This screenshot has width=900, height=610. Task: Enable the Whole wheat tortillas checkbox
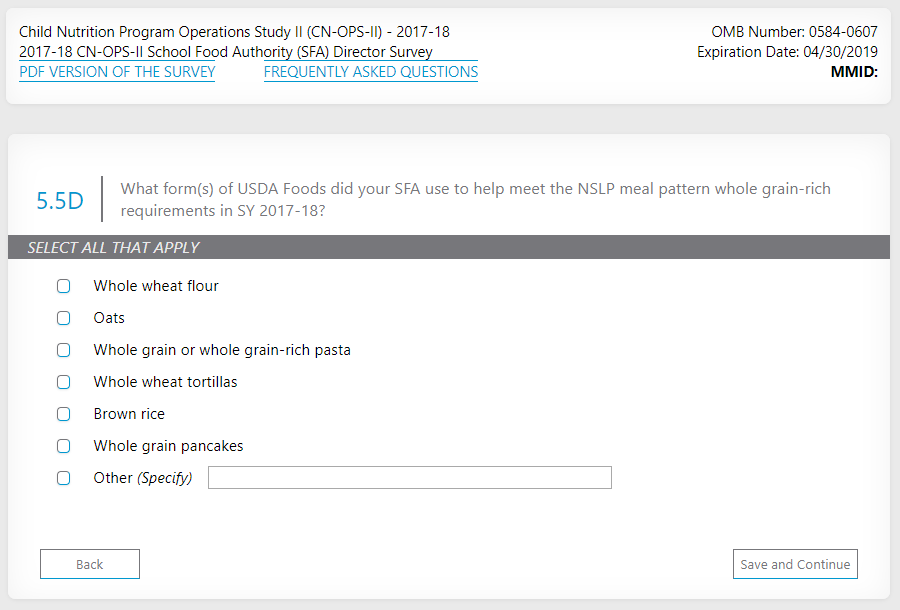coord(64,382)
